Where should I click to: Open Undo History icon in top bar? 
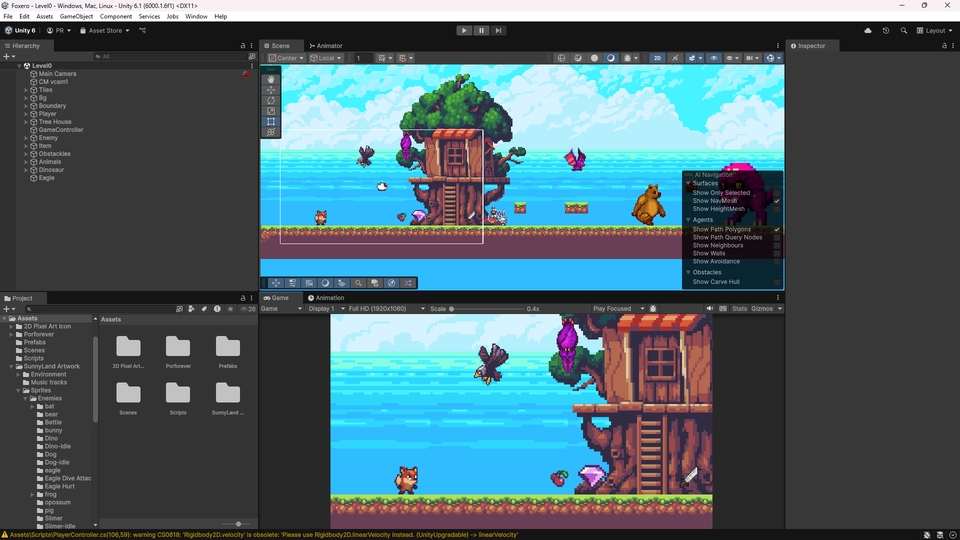(x=886, y=31)
